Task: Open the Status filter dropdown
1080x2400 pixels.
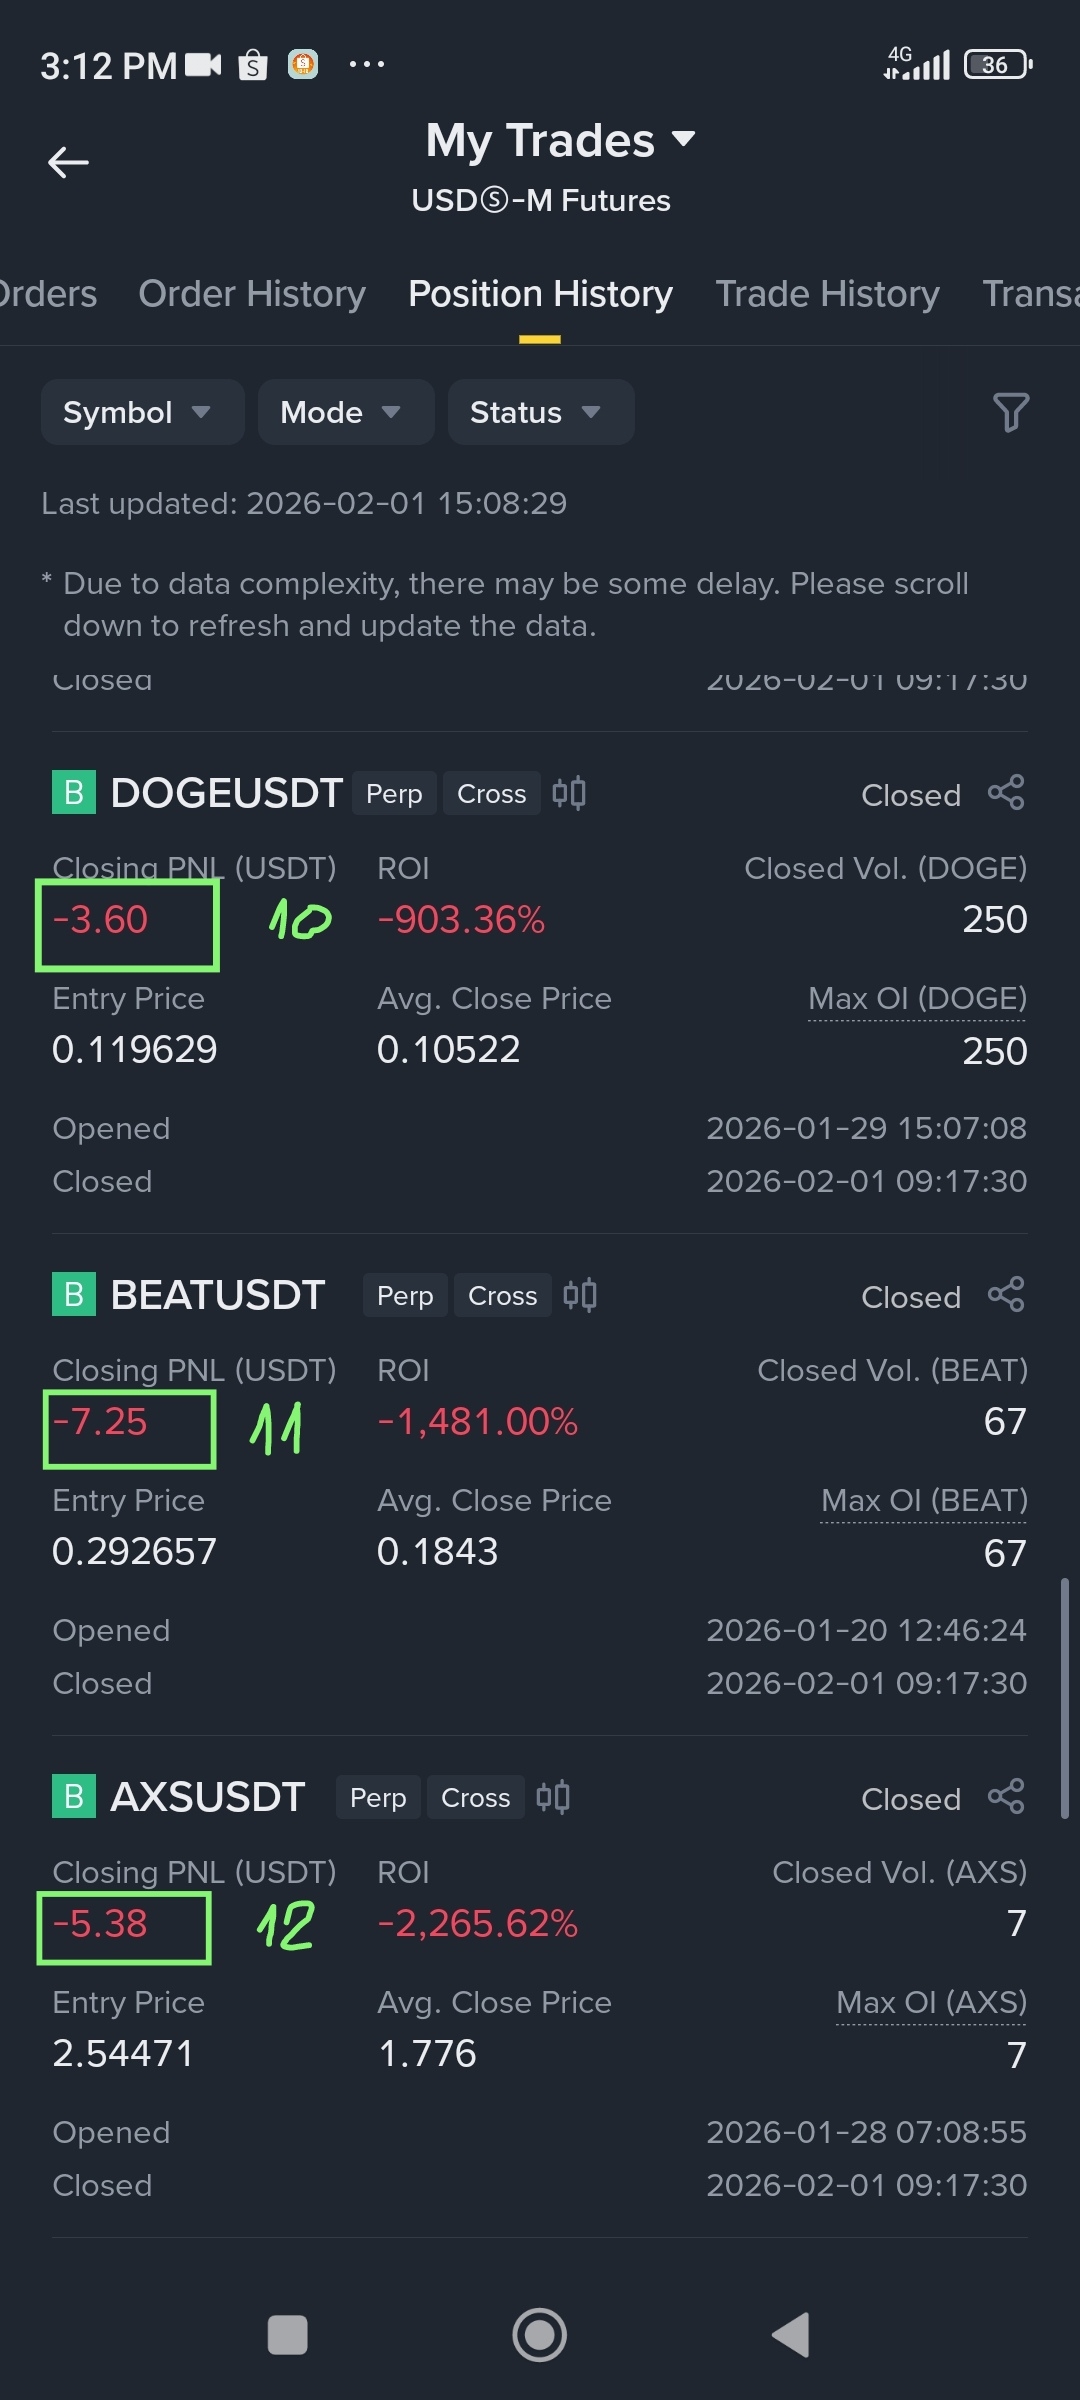Action: coord(540,412)
